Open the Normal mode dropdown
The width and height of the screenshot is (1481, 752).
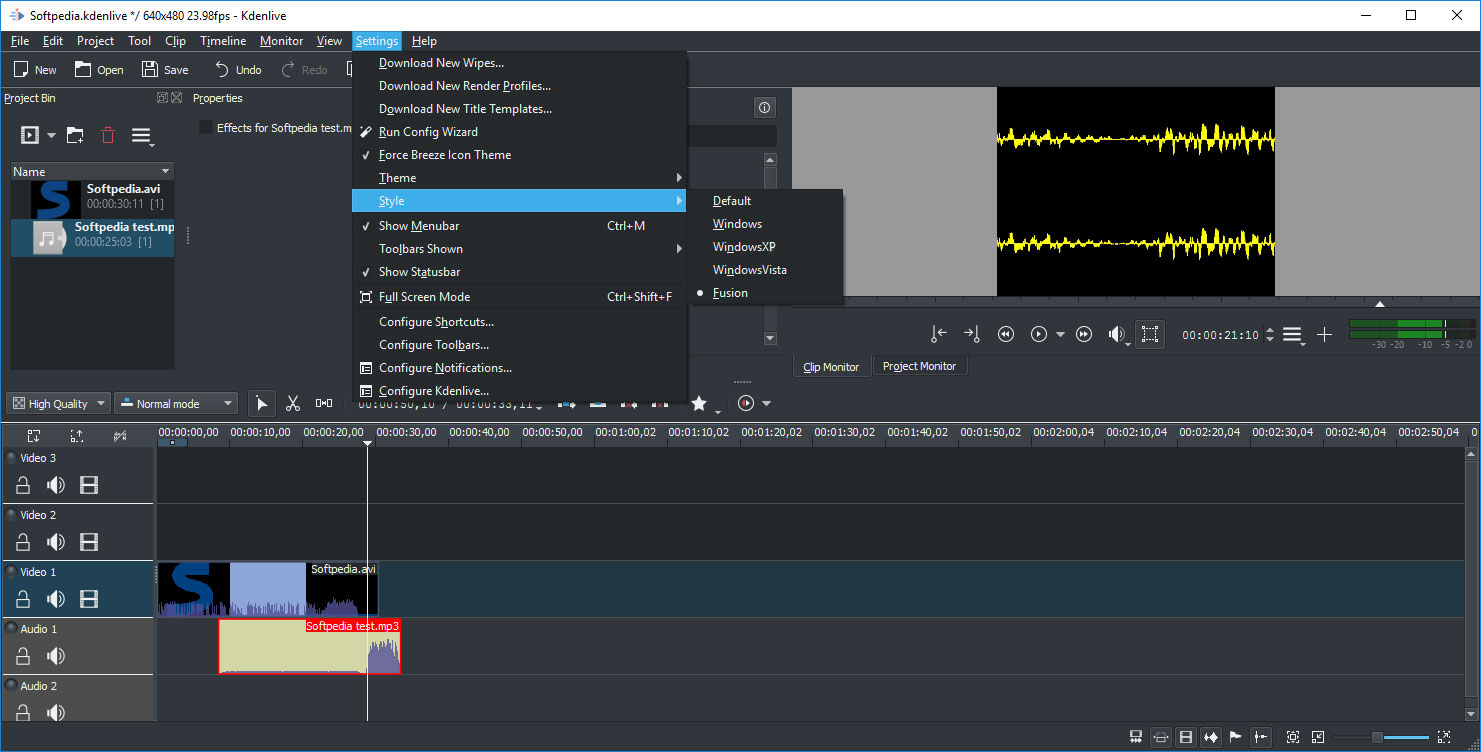tap(175, 403)
